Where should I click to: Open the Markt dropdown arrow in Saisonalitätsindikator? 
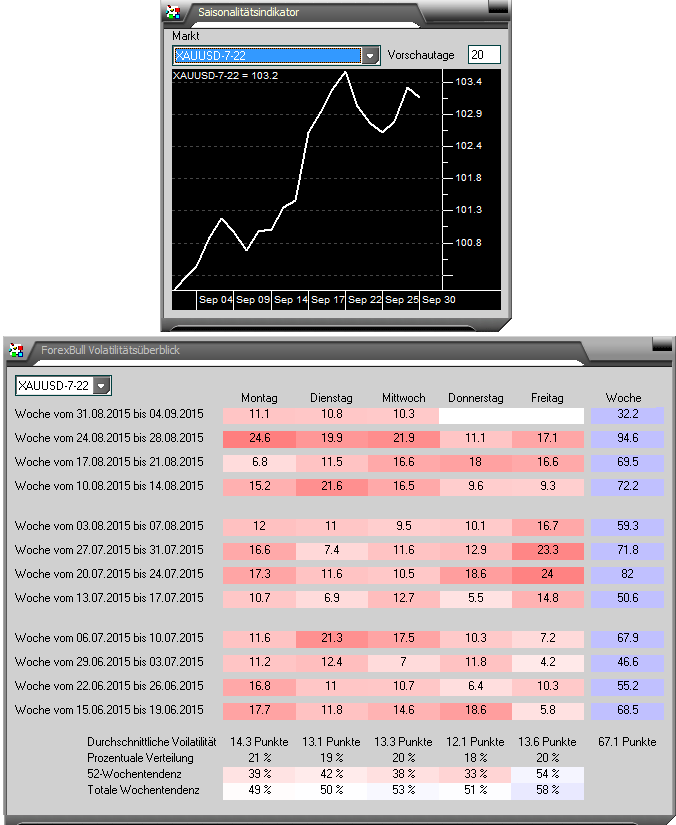(371, 56)
